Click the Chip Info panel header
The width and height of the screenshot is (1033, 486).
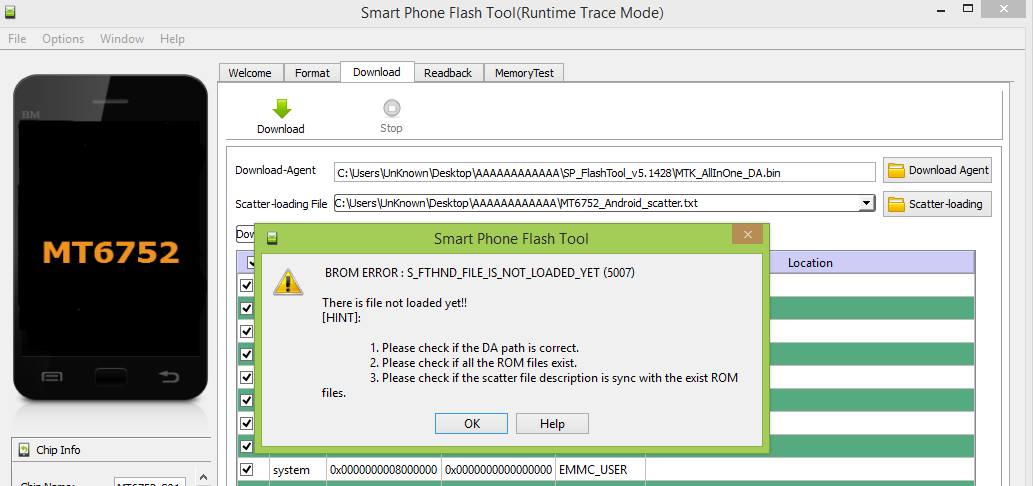pyautogui.click(x=111, y=450)
